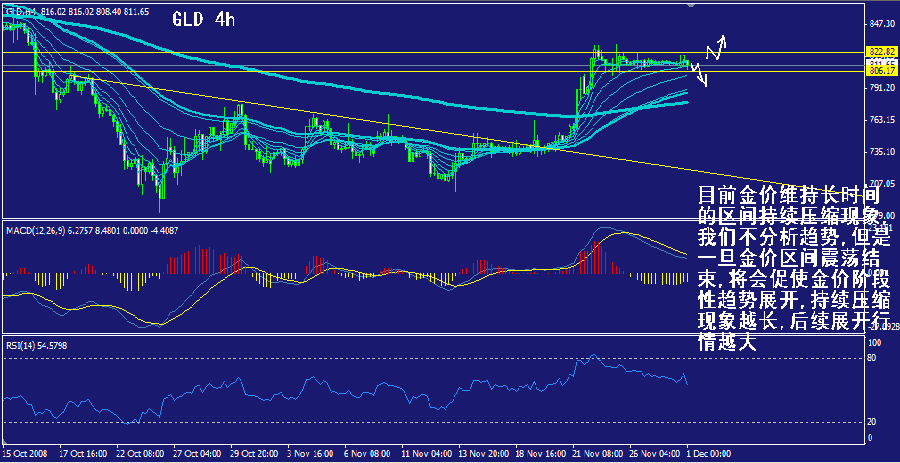Click the 763.15 price axis label

[881, 120]
